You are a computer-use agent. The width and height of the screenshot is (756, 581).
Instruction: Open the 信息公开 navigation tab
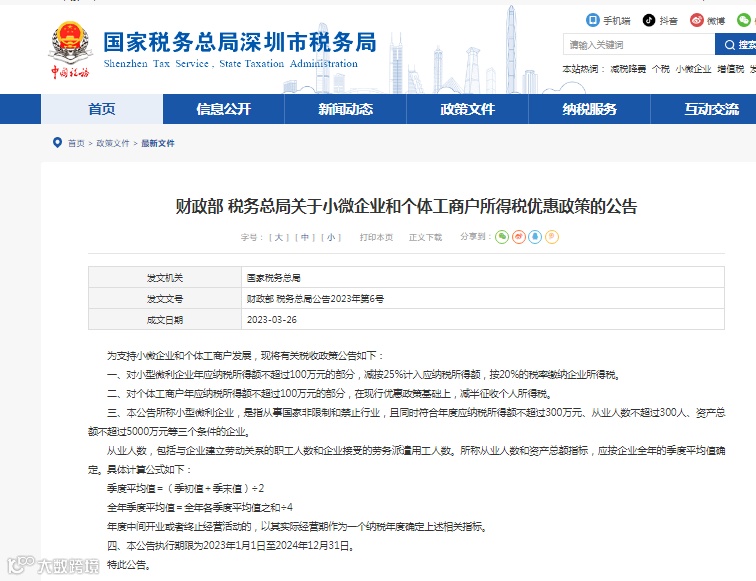[224, 109]
